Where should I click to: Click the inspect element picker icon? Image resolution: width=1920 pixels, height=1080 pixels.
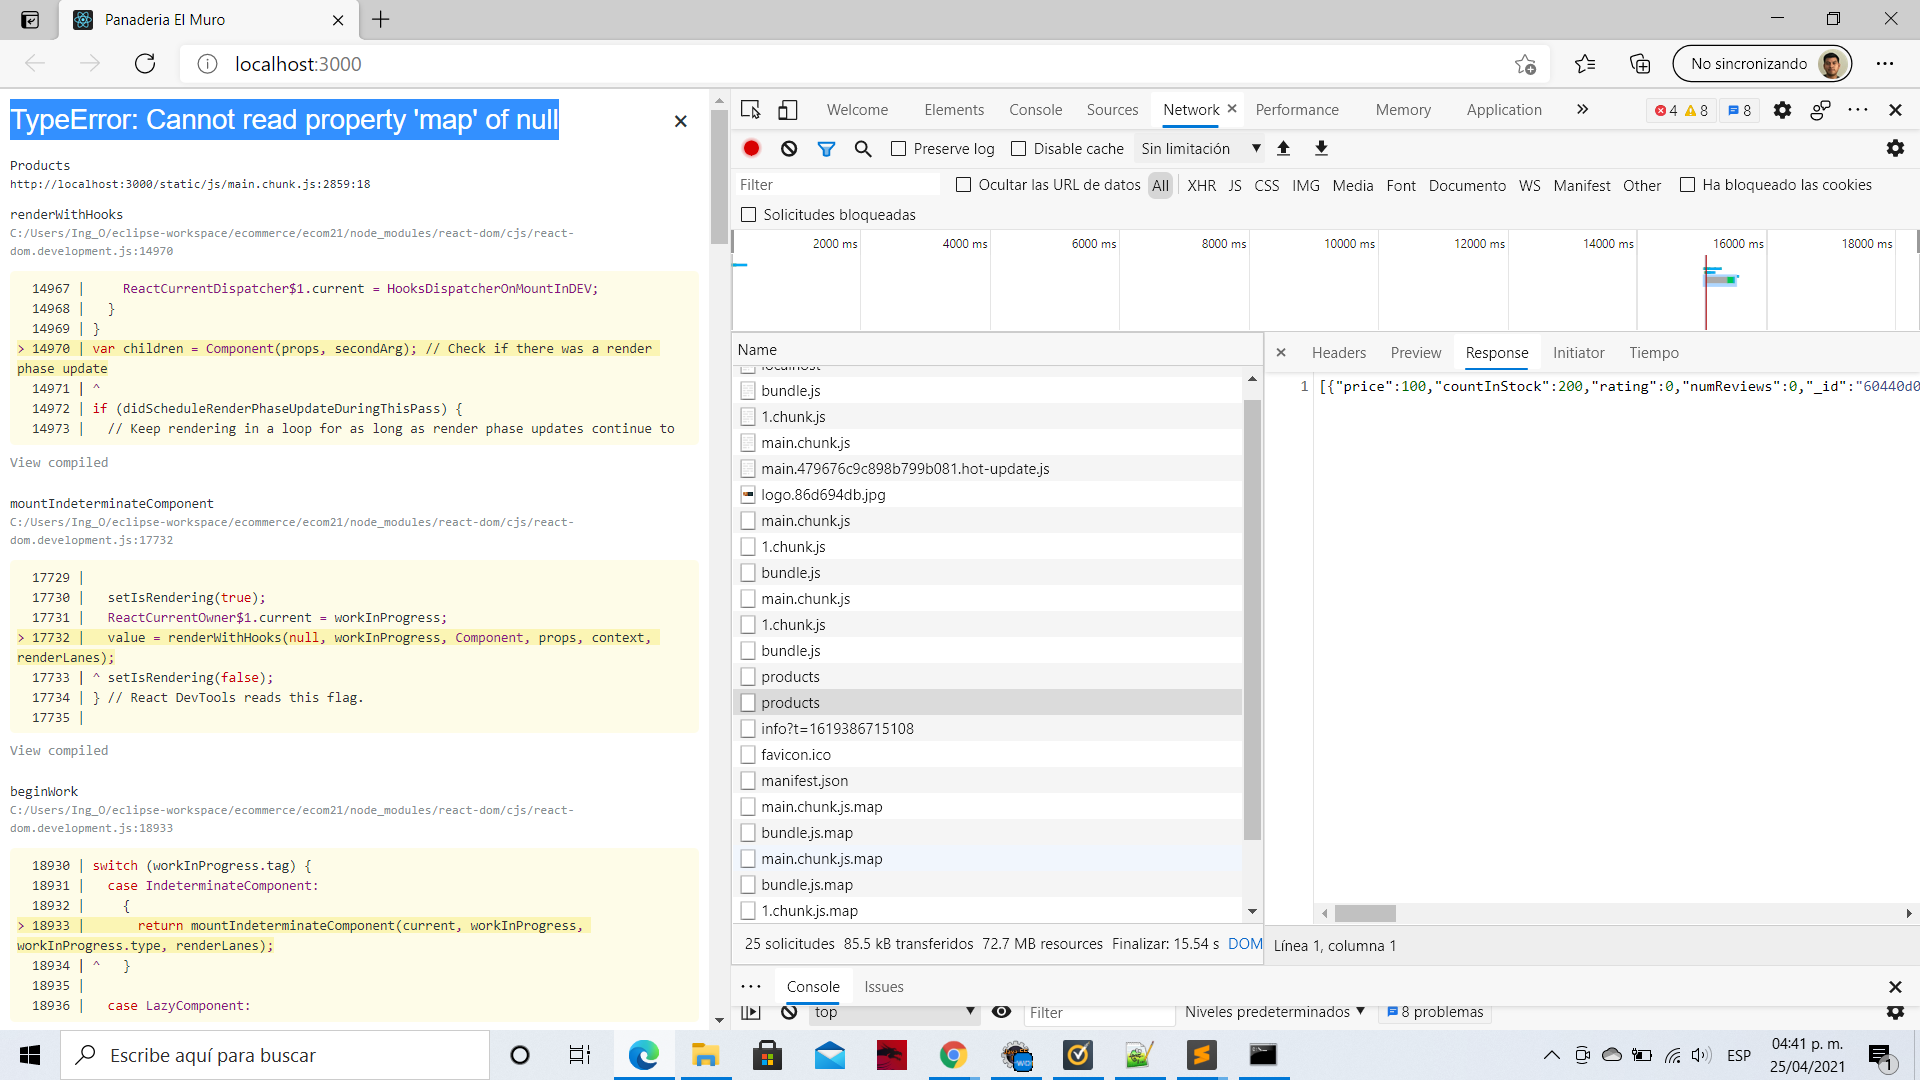coord(751,110)
